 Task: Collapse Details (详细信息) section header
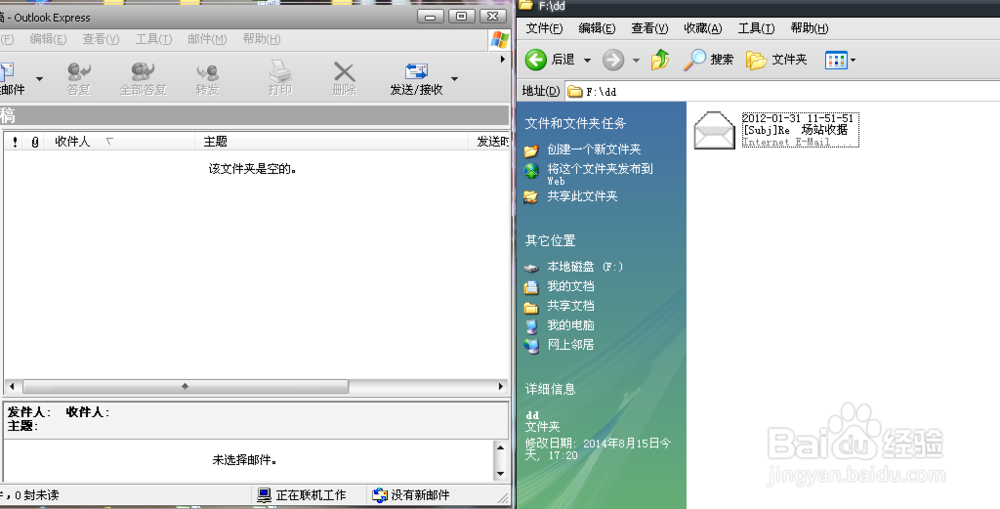(550, 388)
